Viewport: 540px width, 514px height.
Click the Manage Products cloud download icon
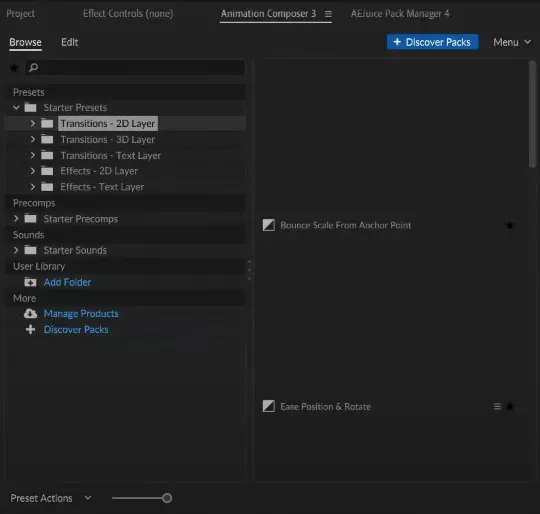[30, 314]
